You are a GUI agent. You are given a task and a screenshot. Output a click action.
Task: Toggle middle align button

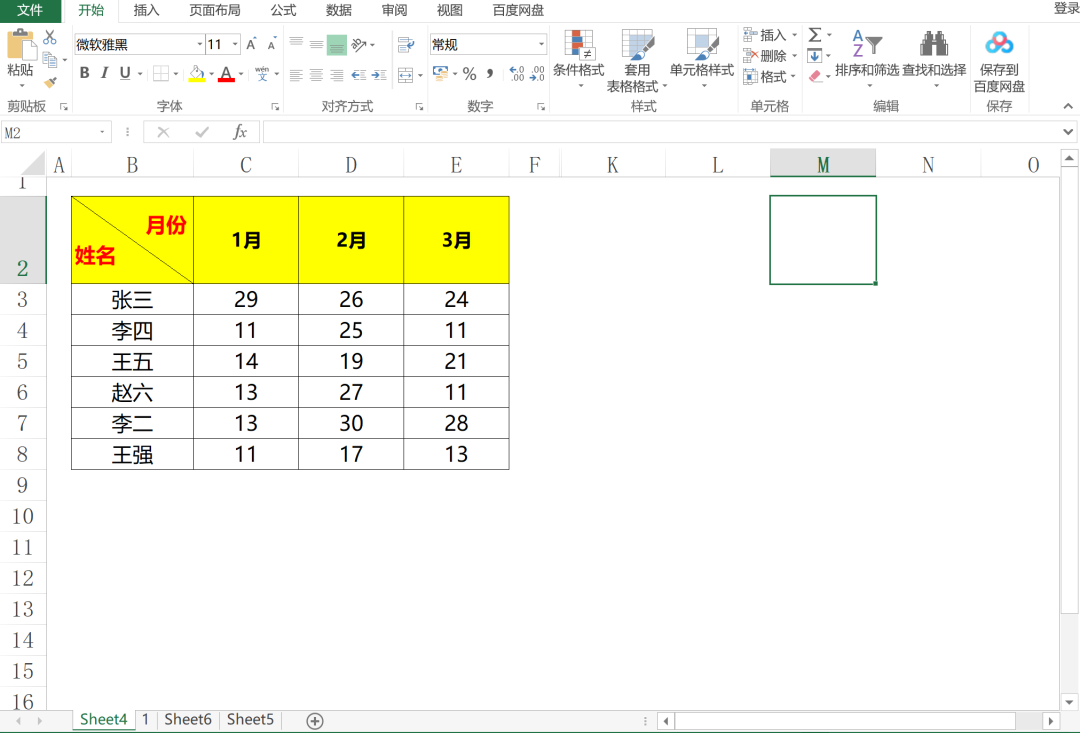pyautogui.click(x=316, y=45)
